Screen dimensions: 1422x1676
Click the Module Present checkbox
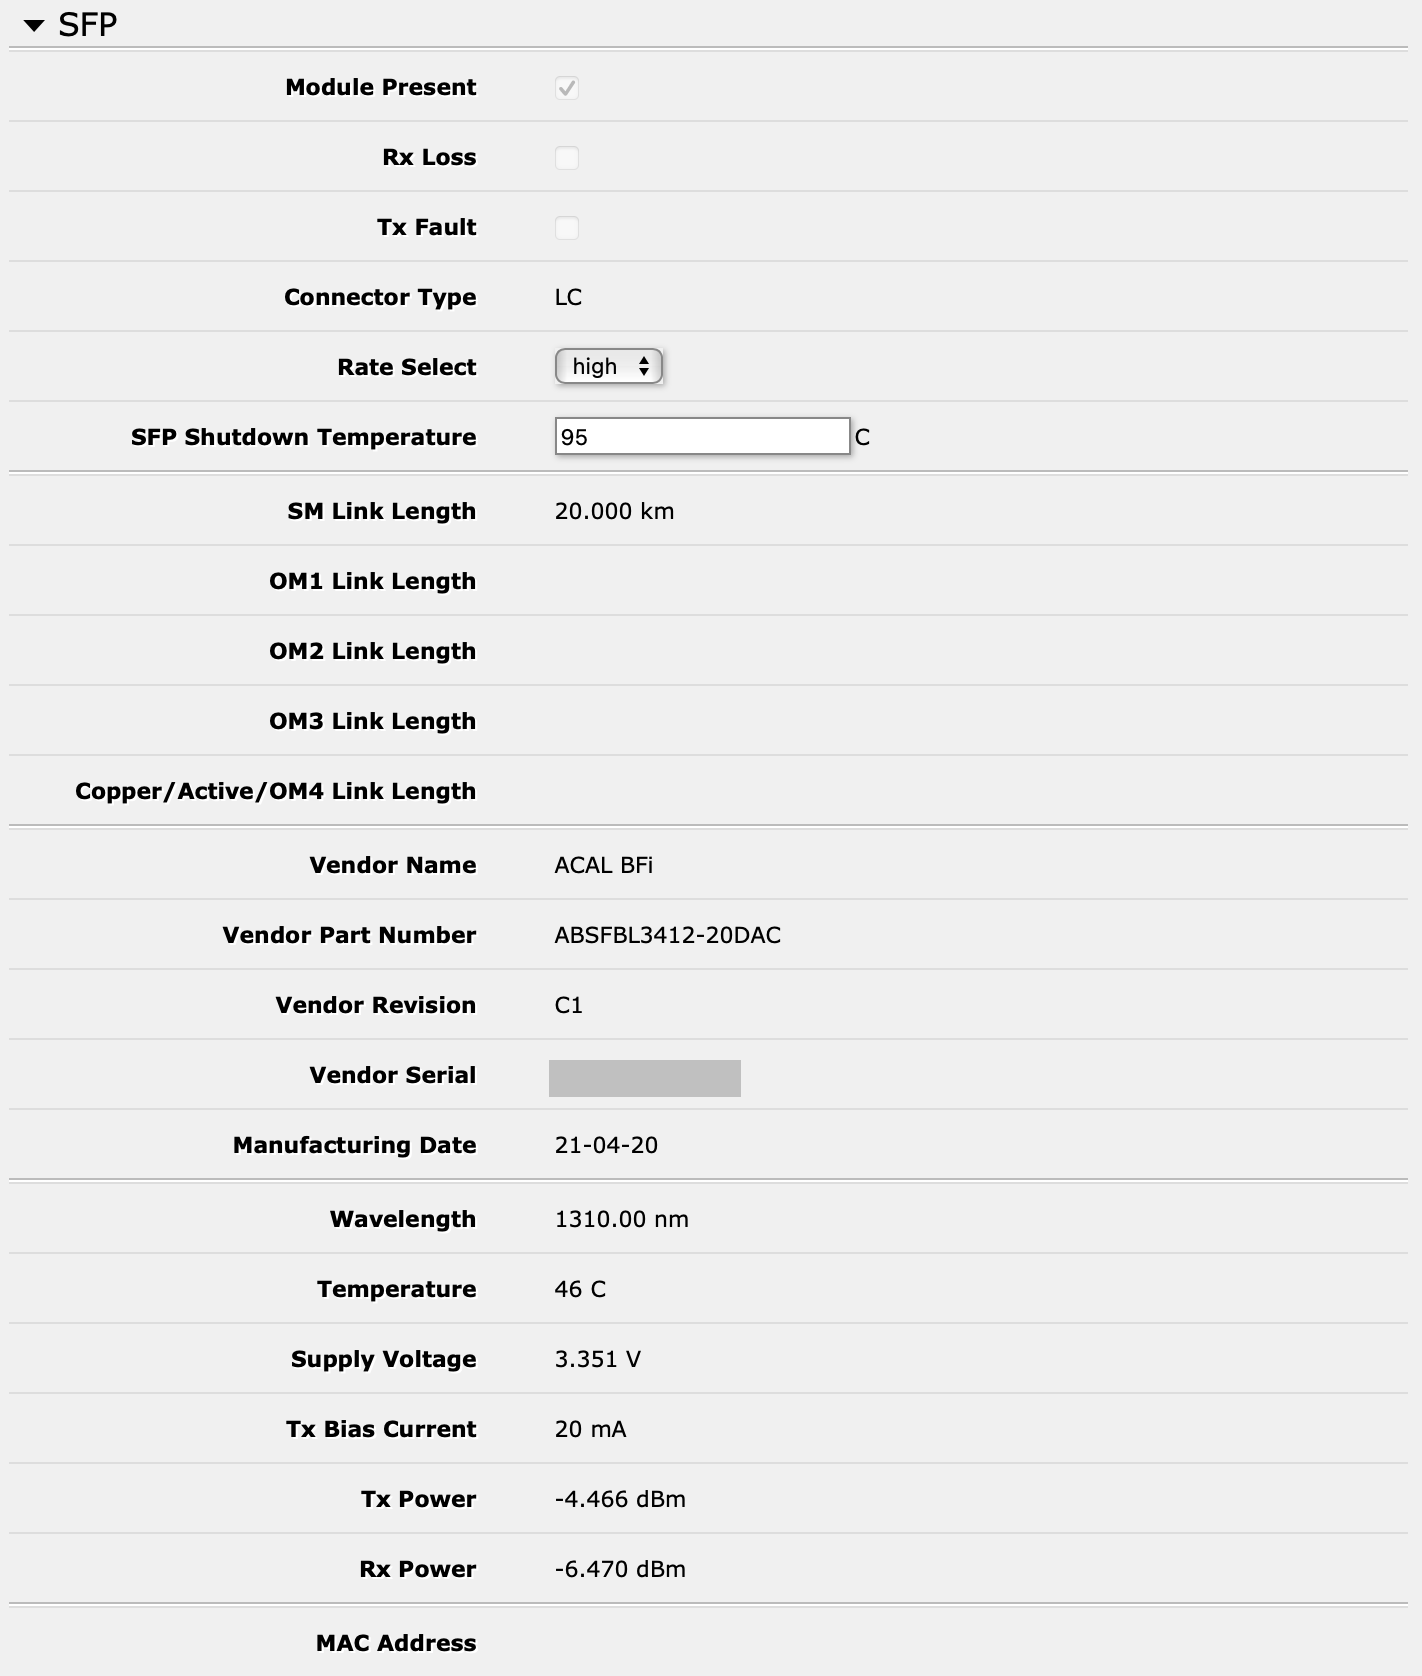(x=567, y=88)
